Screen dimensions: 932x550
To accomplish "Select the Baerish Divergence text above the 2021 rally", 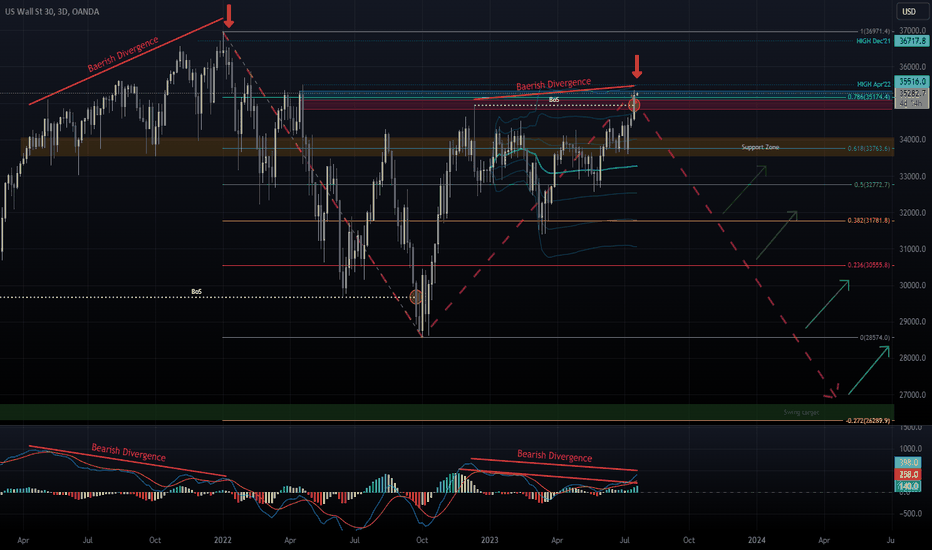I will (x=123, y=54).
